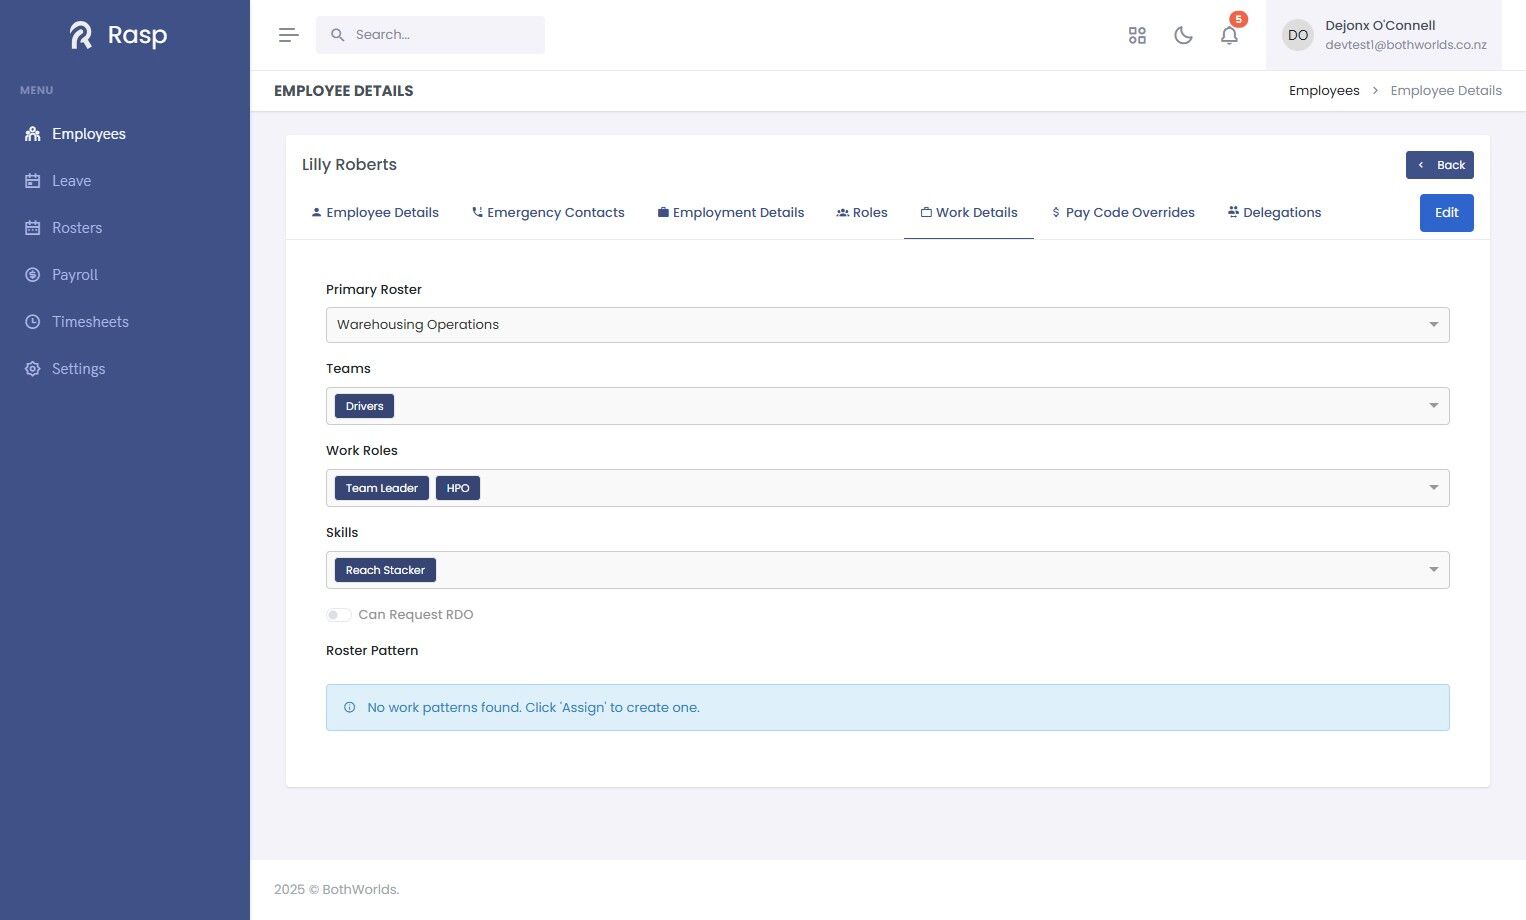The height and width of the screenshot is (920, 1526).
Task: Expand the Teams dropdown arrow
Action: pos(1433,406)
